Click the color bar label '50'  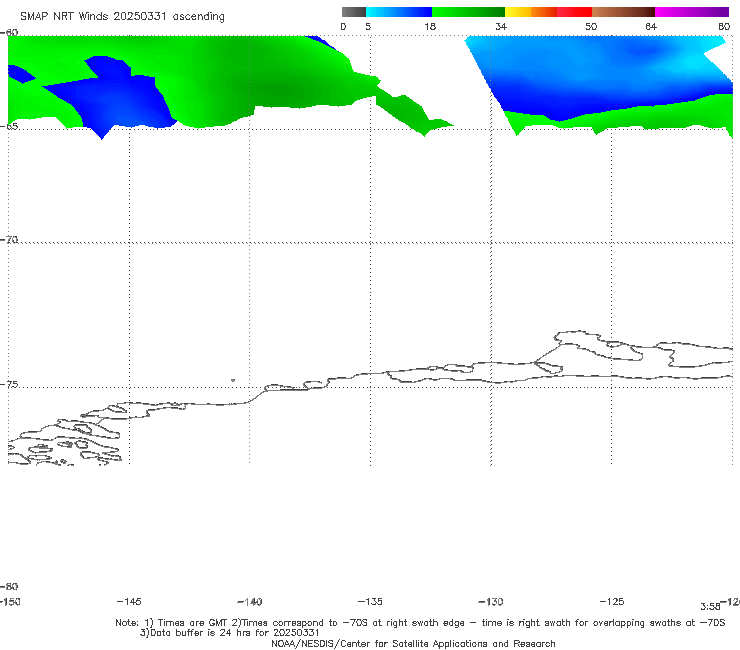[591, 27]
